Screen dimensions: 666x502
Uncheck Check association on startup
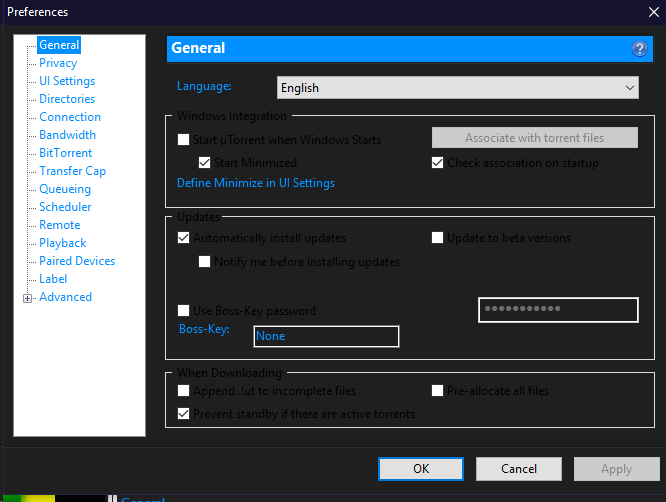click(x=437, y=163)
